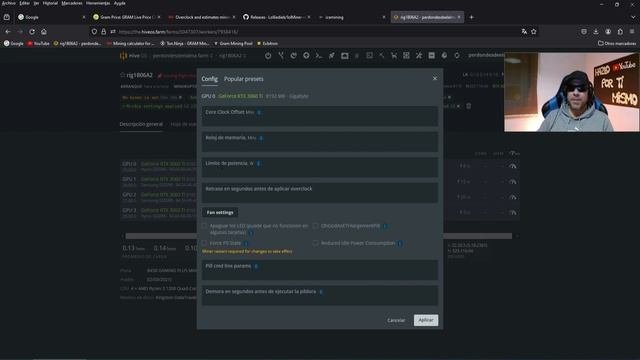The width and height of the screenshot is (640, 360).
Task: Show info for Límite de potencia
Action: [x=259, y=163]
